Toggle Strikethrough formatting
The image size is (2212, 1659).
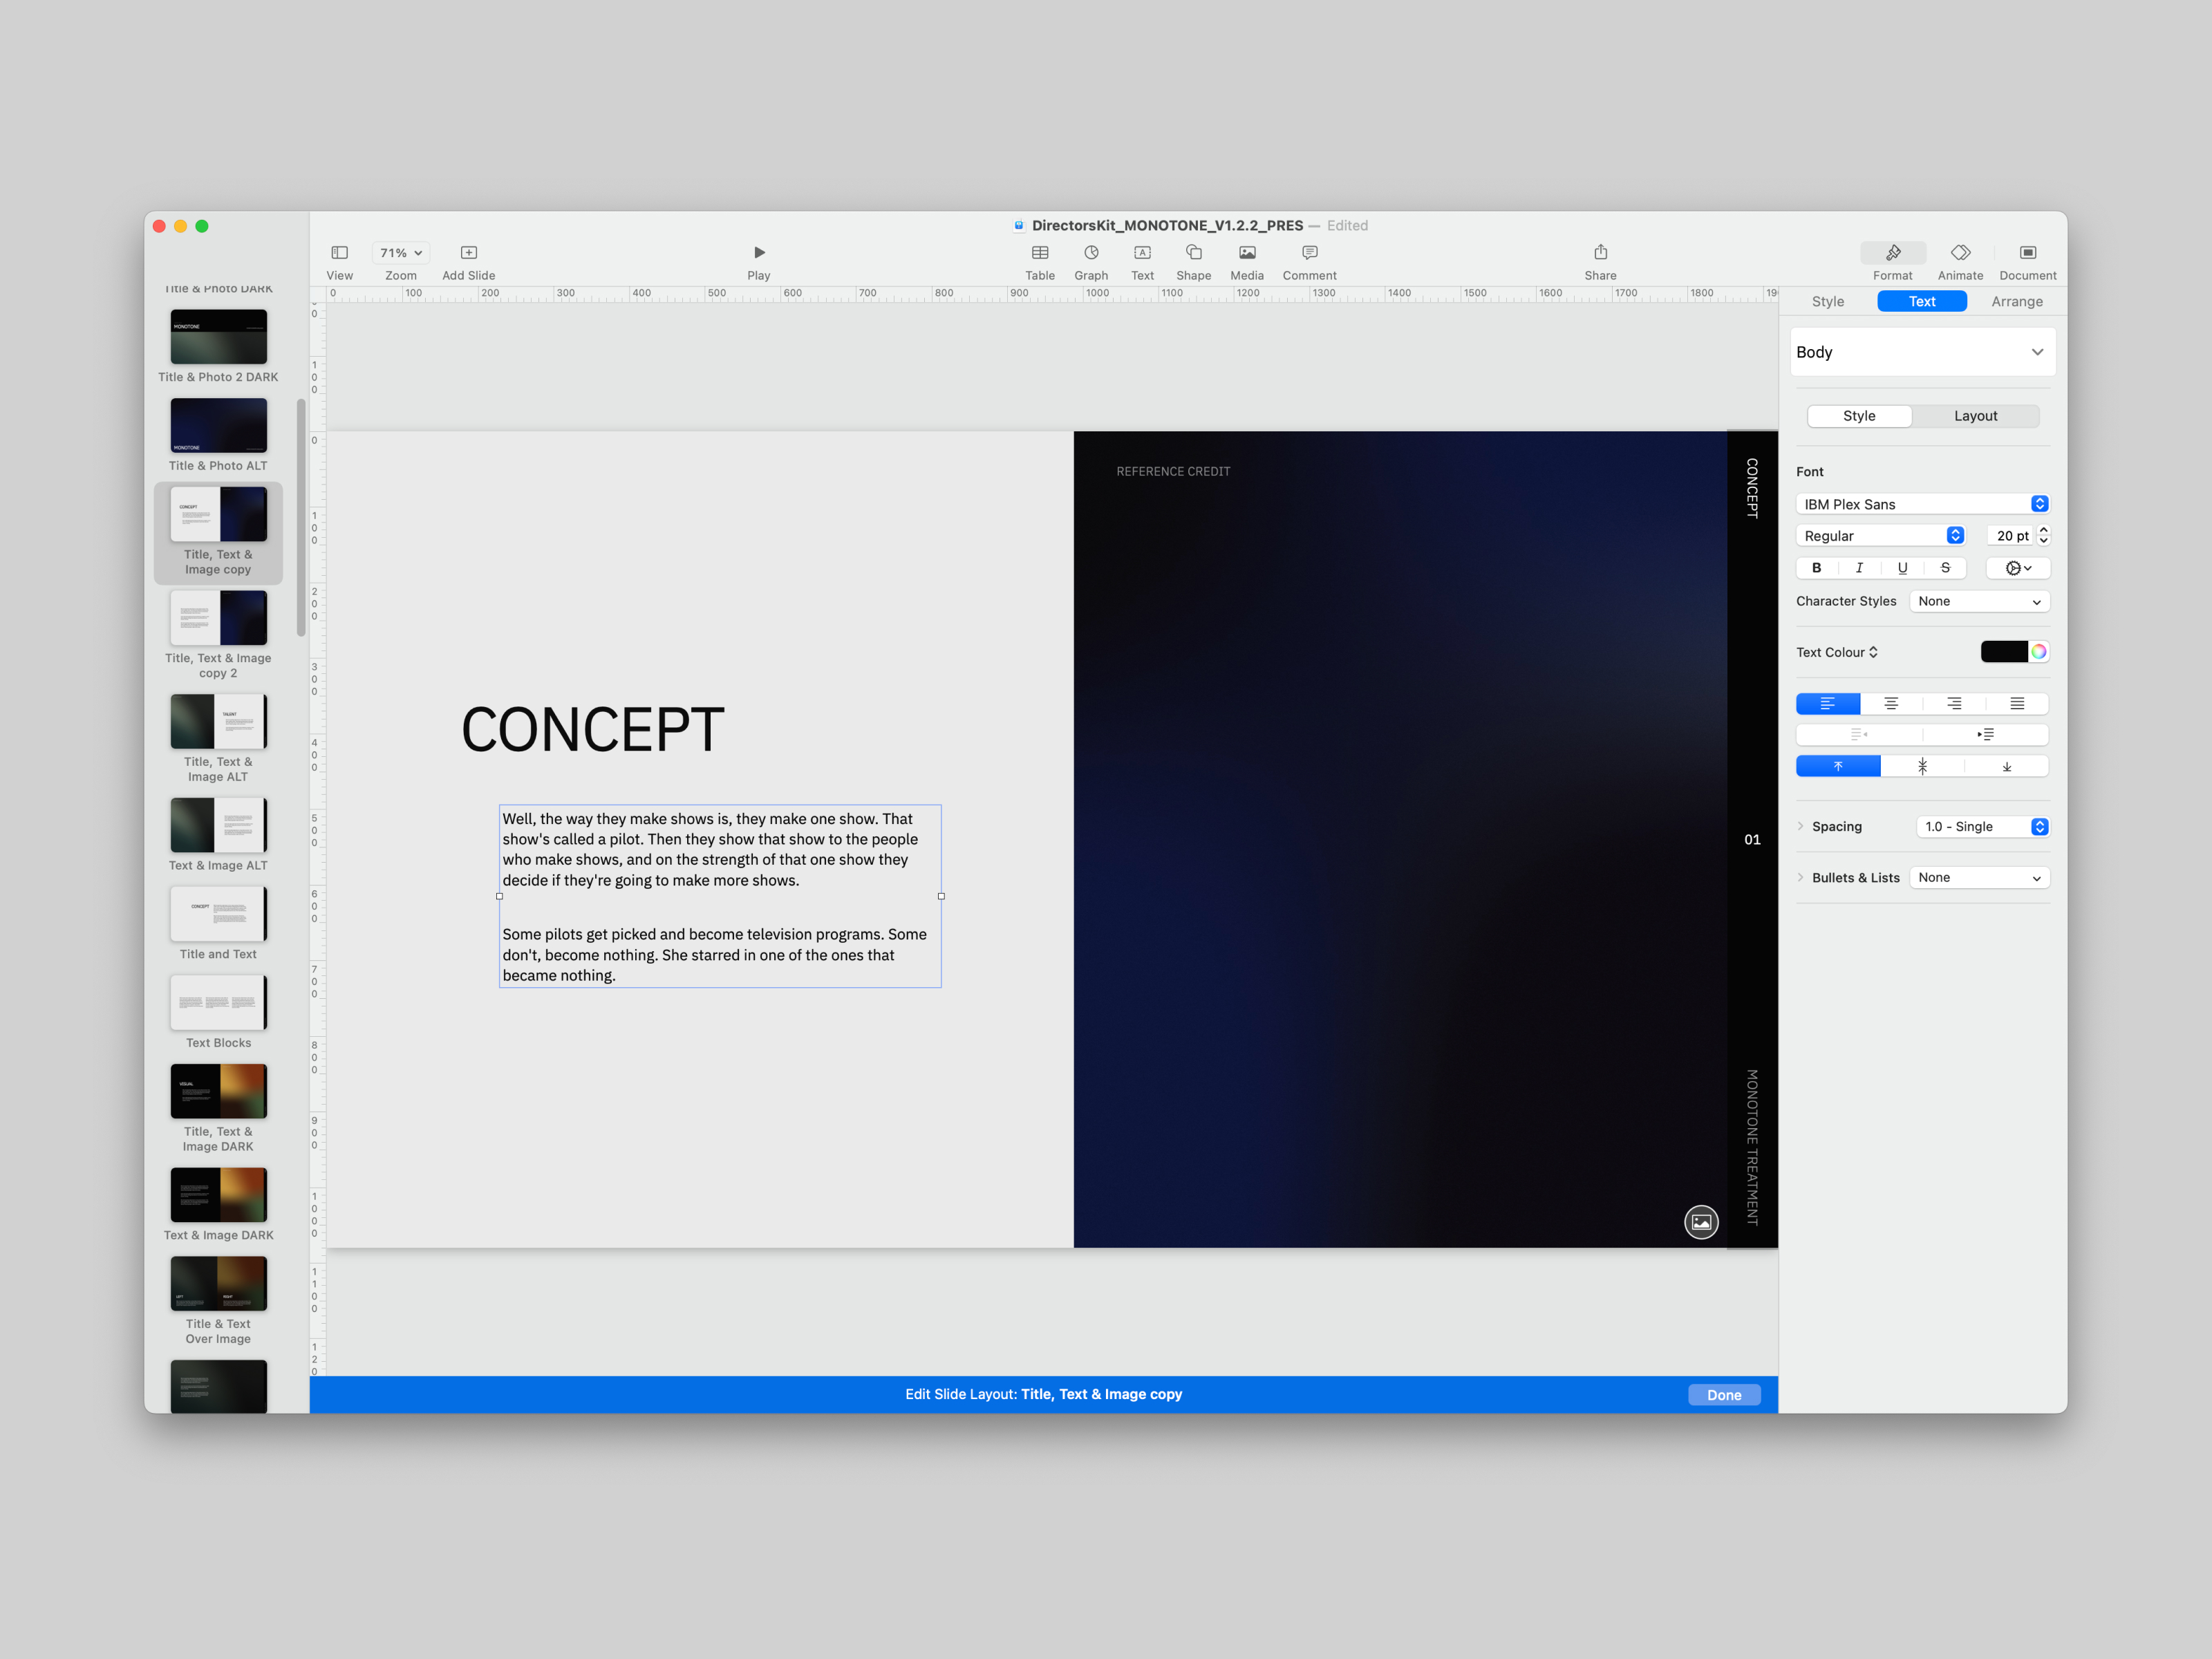click(x=1945, y=568)
